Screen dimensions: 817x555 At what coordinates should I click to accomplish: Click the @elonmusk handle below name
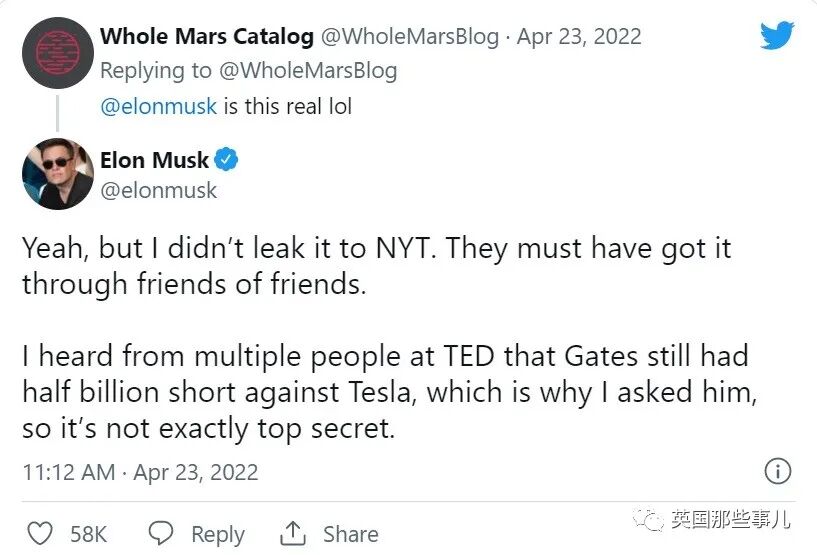coord(158,189)
